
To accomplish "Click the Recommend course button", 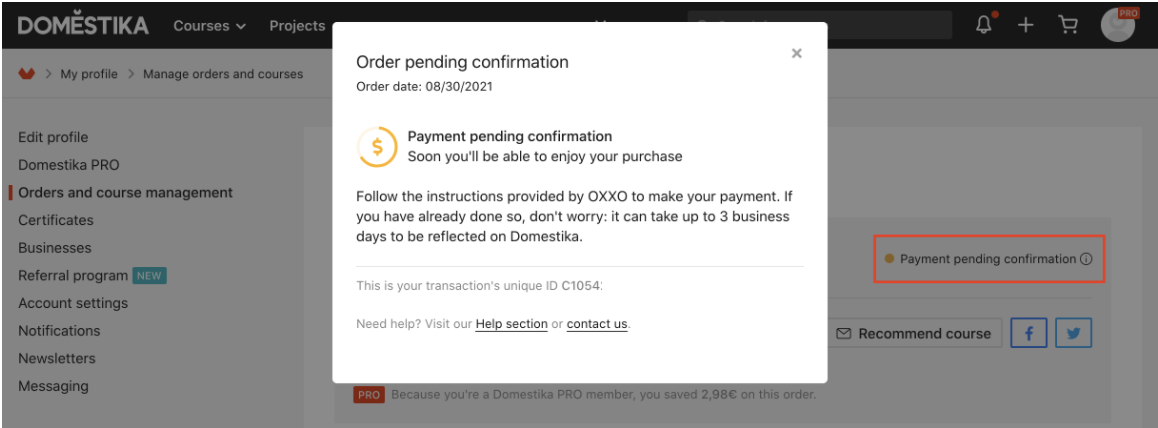I will 914,334.
